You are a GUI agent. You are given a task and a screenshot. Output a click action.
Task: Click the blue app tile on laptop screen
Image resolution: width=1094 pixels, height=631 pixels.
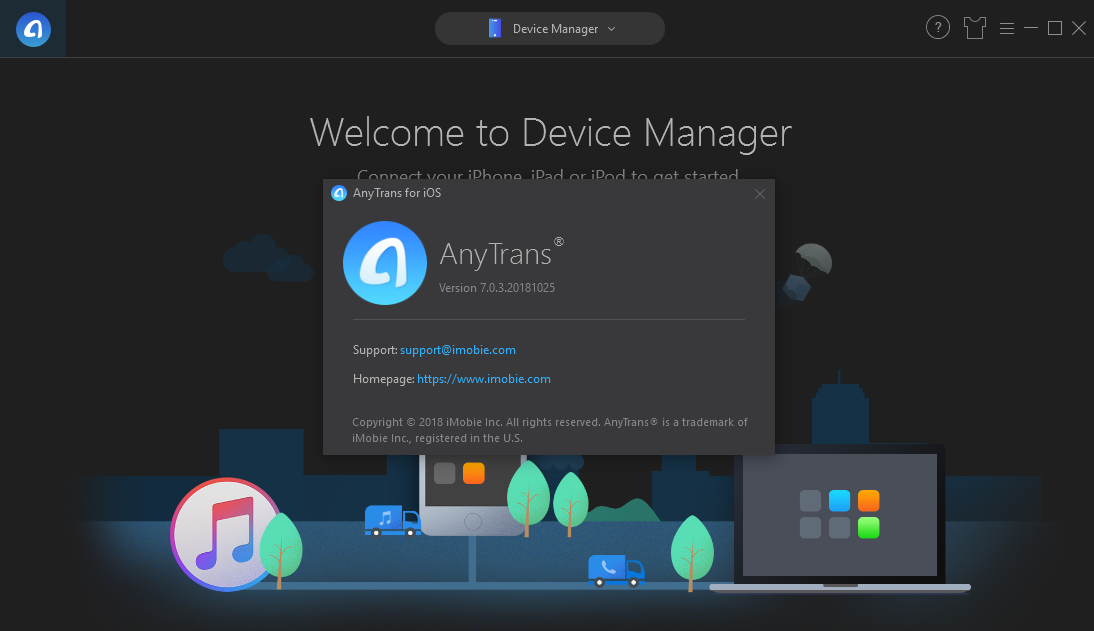839,500
